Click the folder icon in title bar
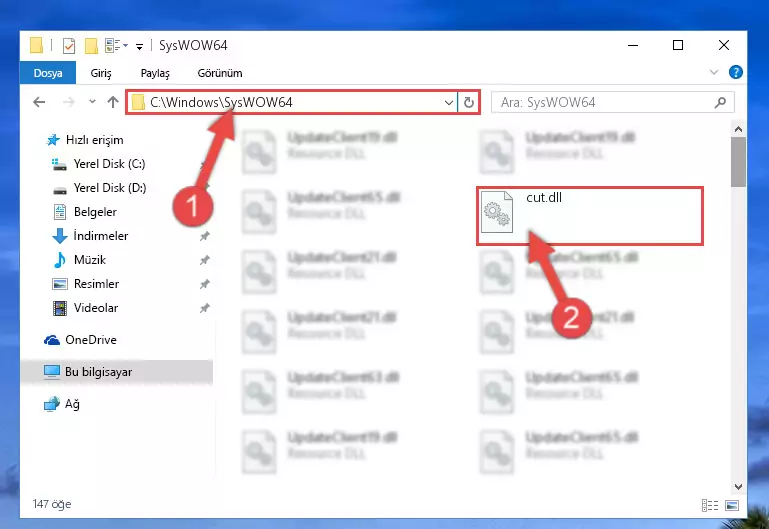The image size is (769, 529). point(36,45)
